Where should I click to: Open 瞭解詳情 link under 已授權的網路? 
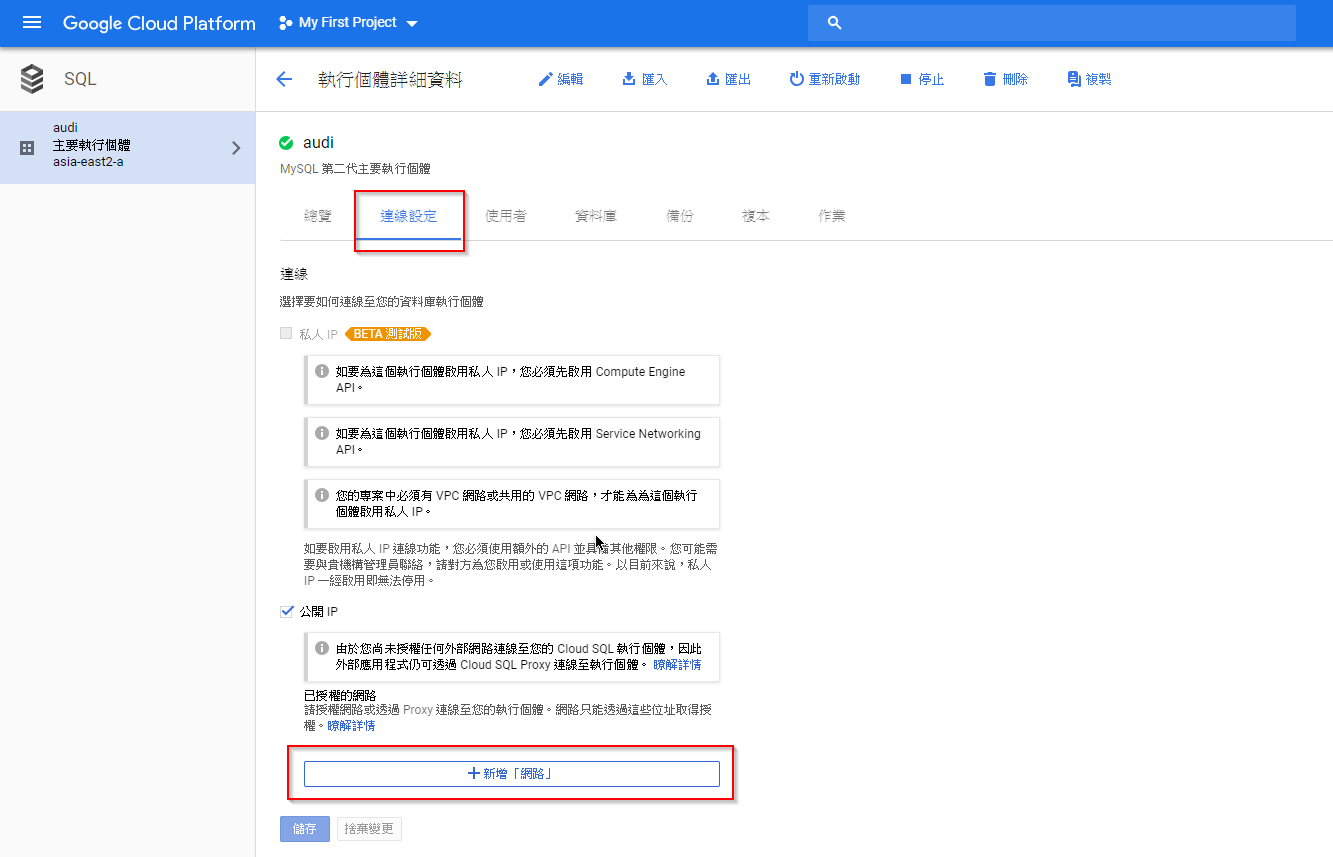pos(352,726)
